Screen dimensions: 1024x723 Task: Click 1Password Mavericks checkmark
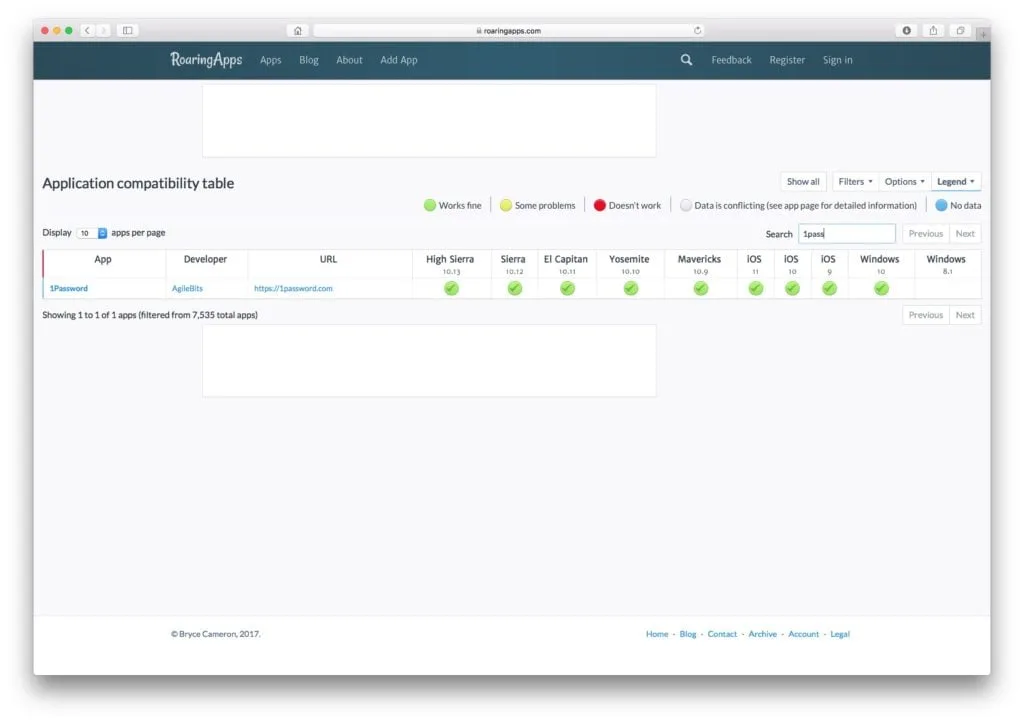(x=700, y=288)
